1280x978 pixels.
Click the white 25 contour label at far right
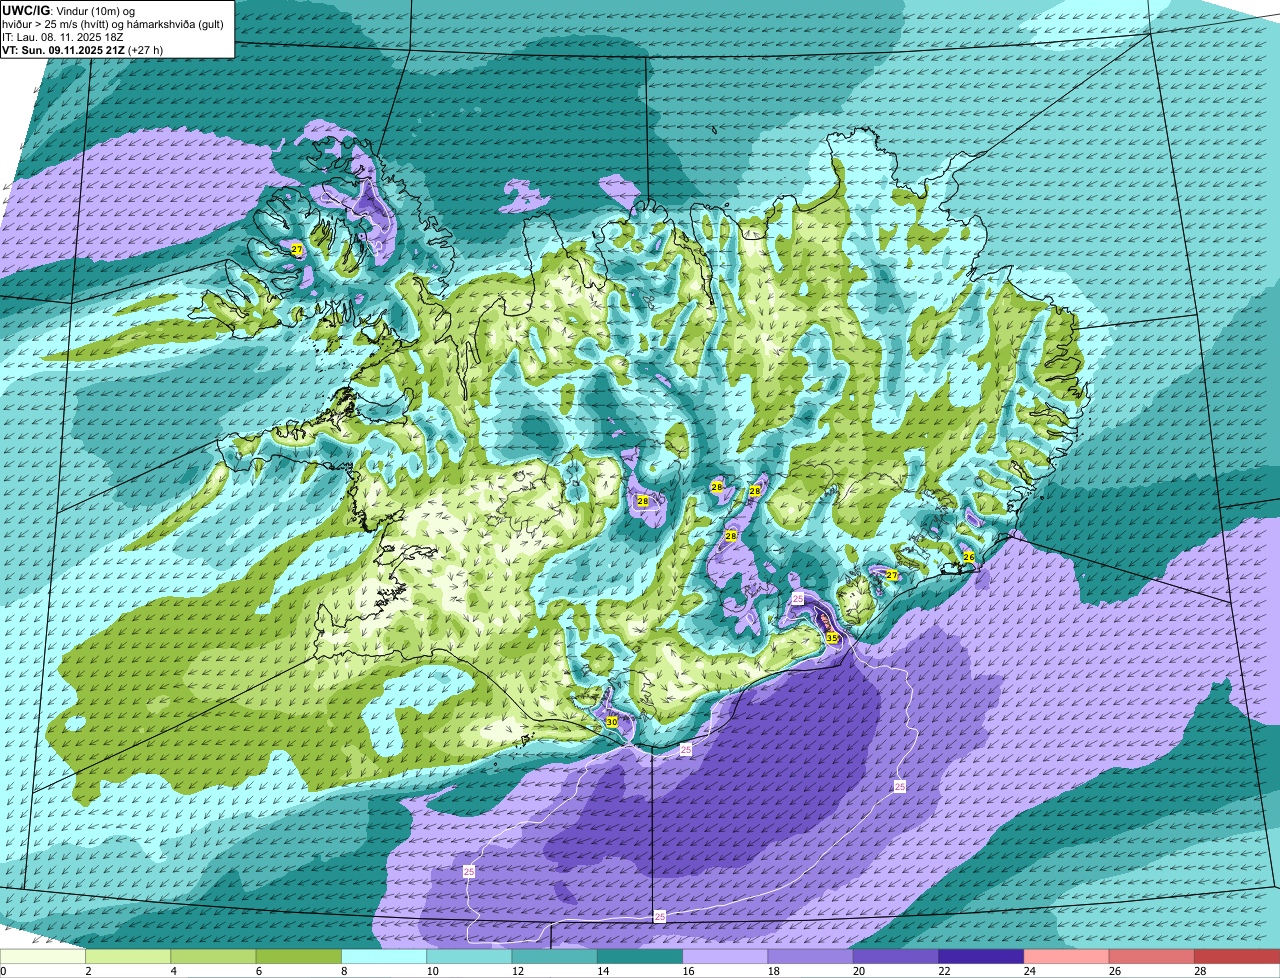coord(900,787)
